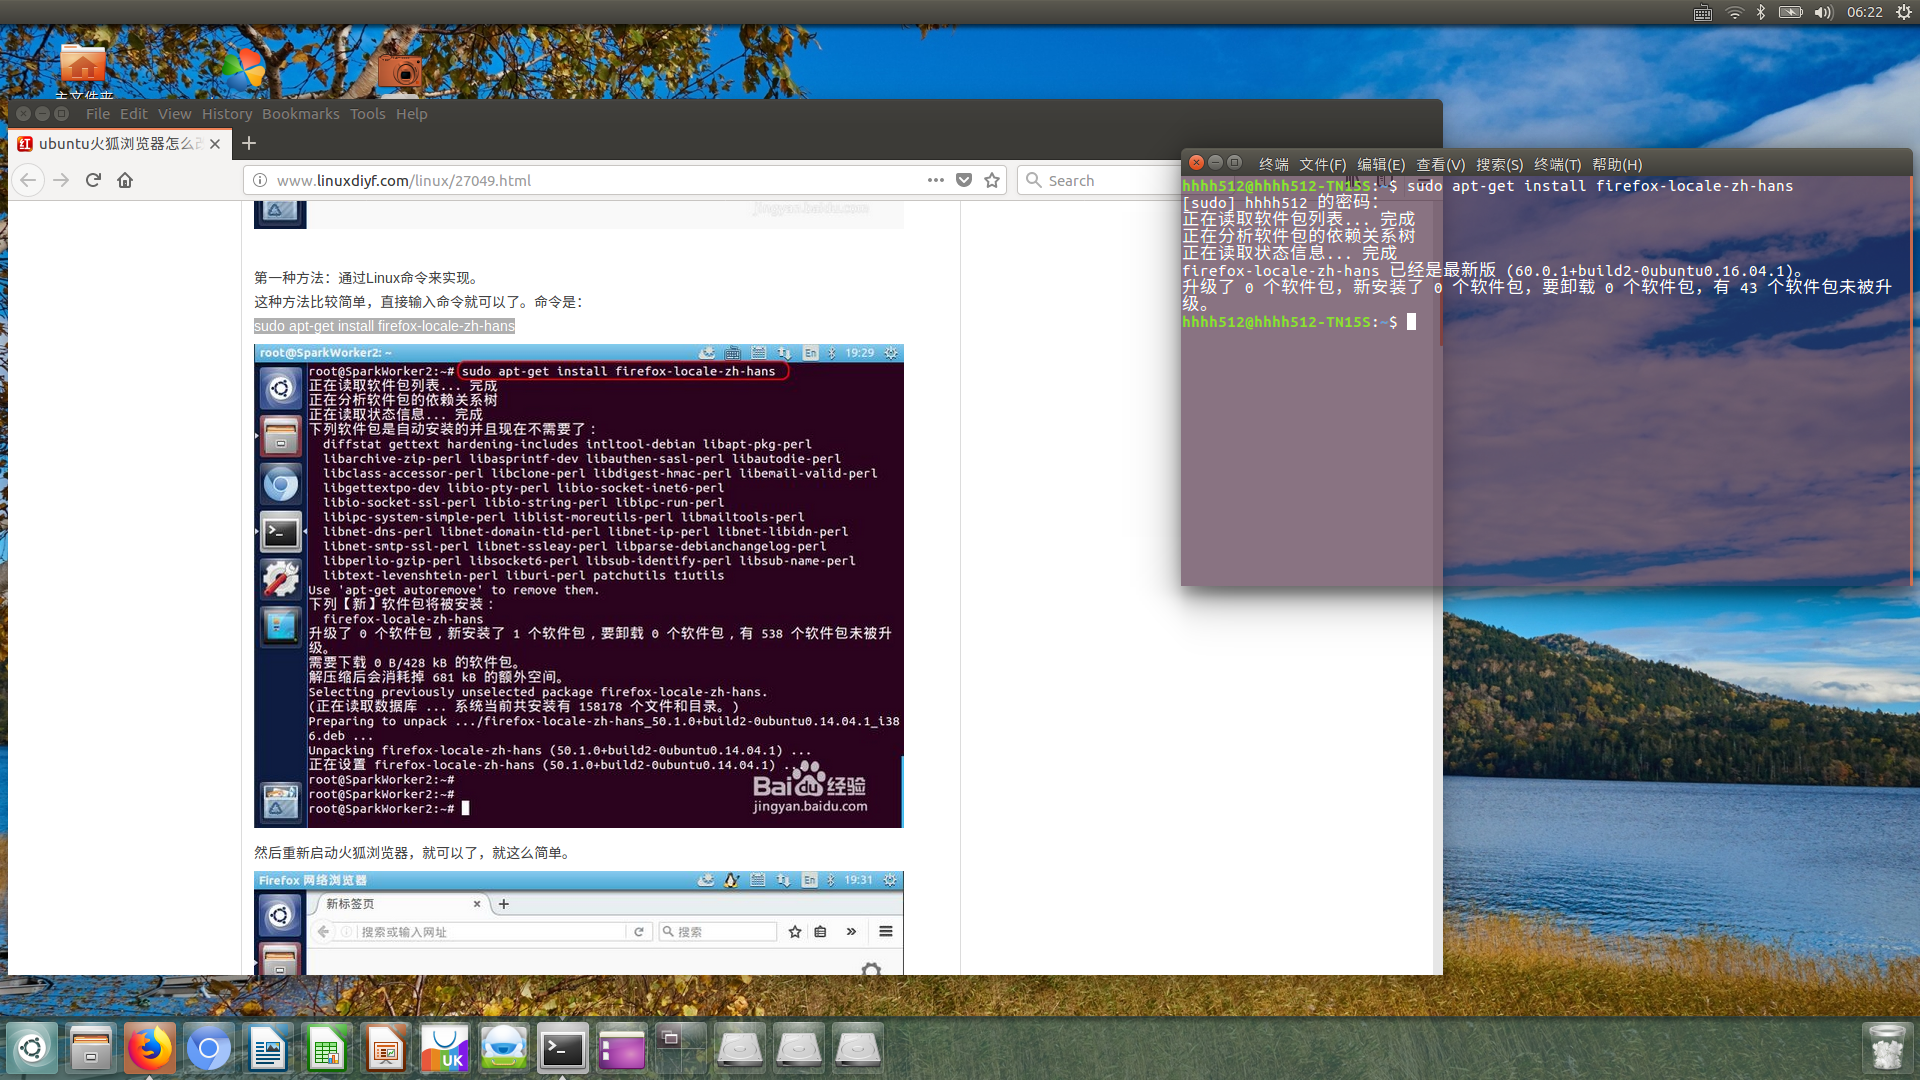
Task: Open purple window app in dock
Action: pos(622,1048)
